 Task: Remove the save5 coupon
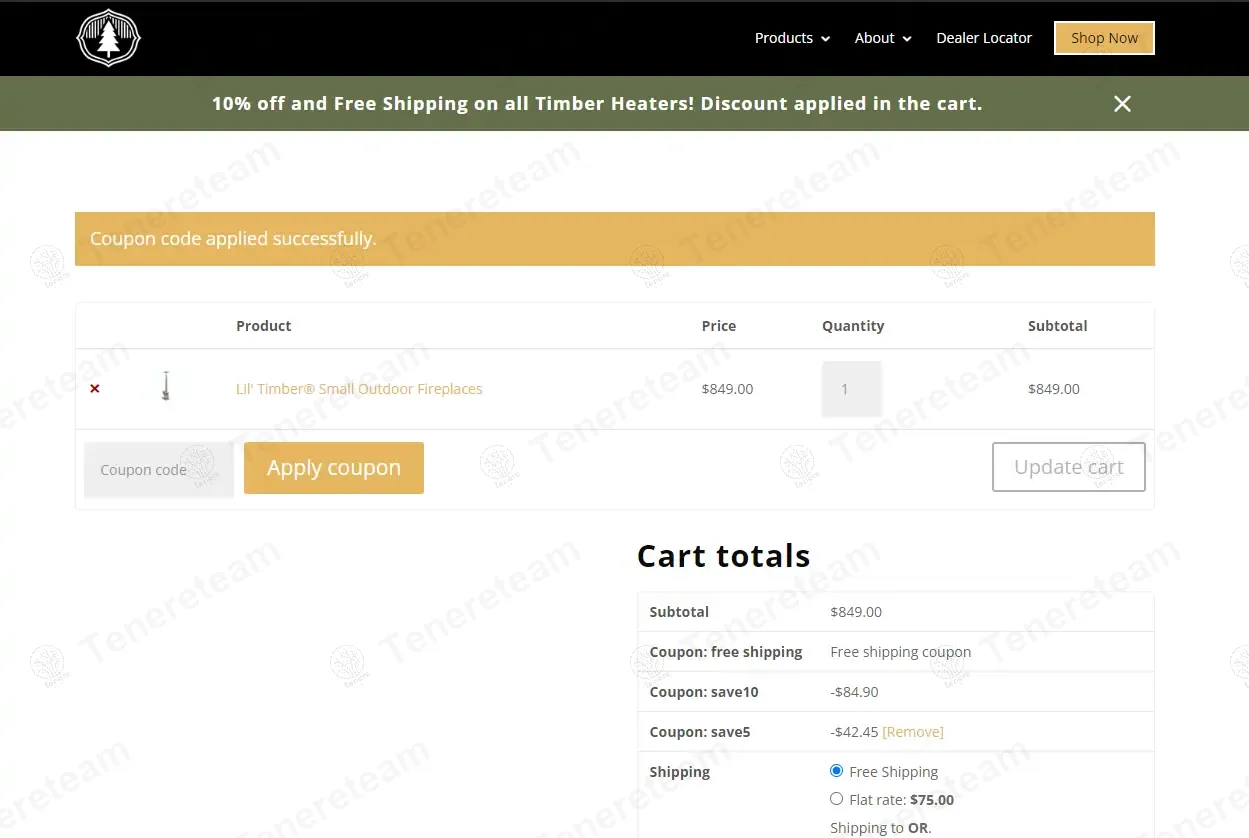[912, 732]
